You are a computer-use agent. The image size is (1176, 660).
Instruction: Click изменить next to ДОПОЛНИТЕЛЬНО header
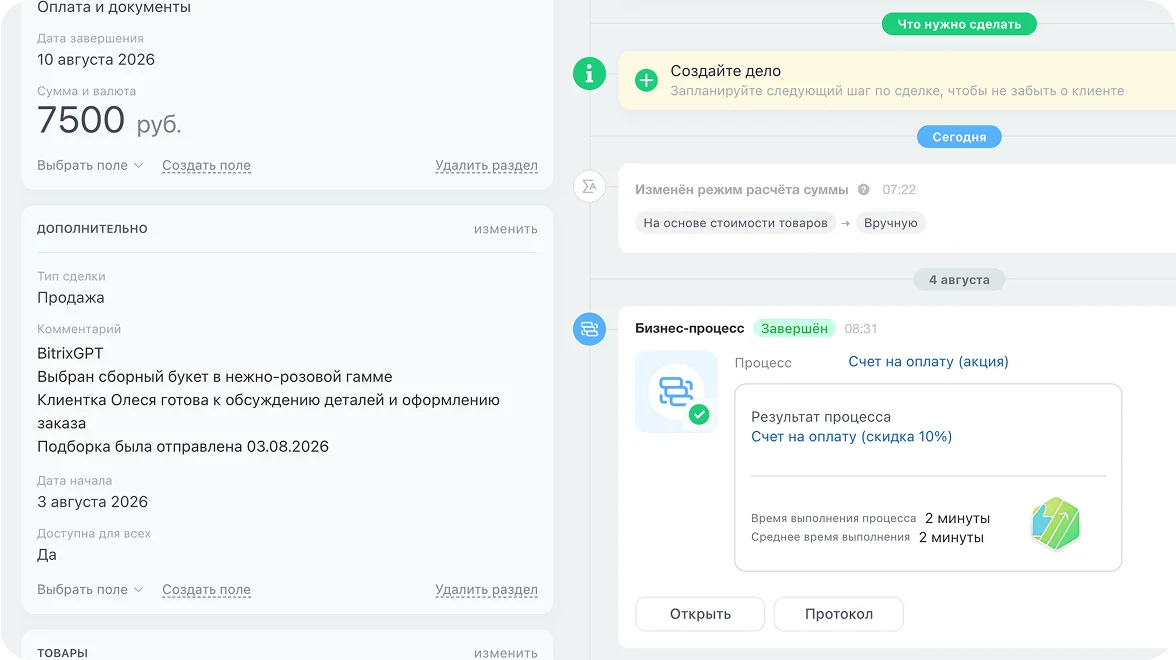click(x=506, y=230)
